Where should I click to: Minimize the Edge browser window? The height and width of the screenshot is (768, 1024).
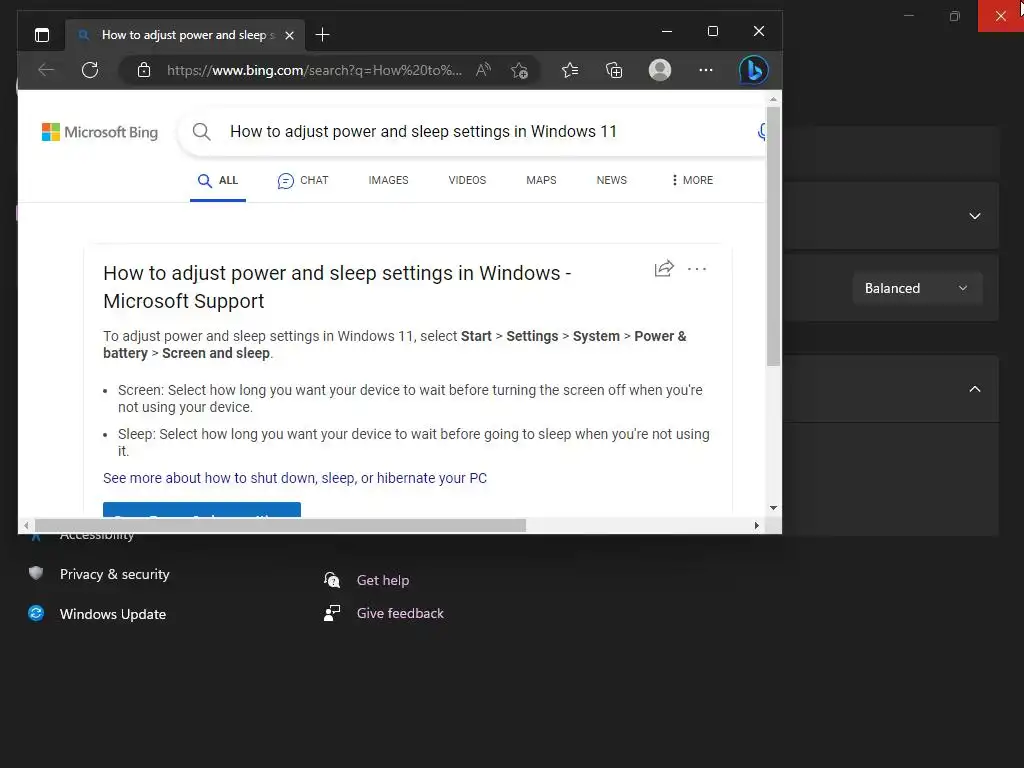pos(667,31)
